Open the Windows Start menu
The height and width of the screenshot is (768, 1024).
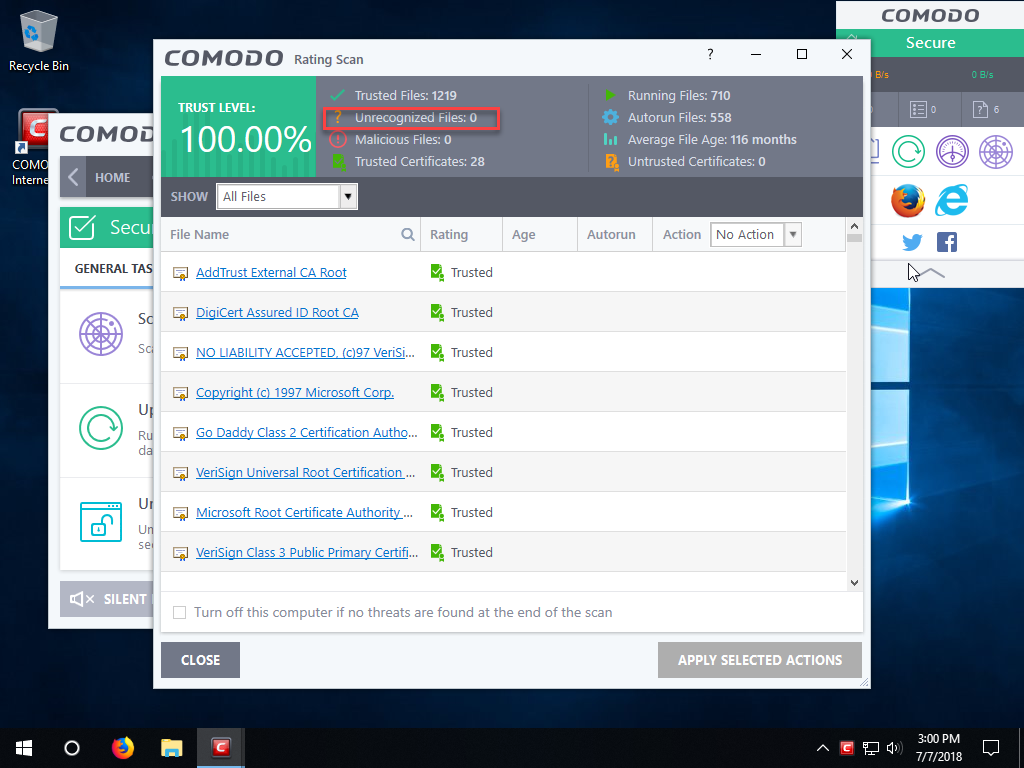point(24,748)
